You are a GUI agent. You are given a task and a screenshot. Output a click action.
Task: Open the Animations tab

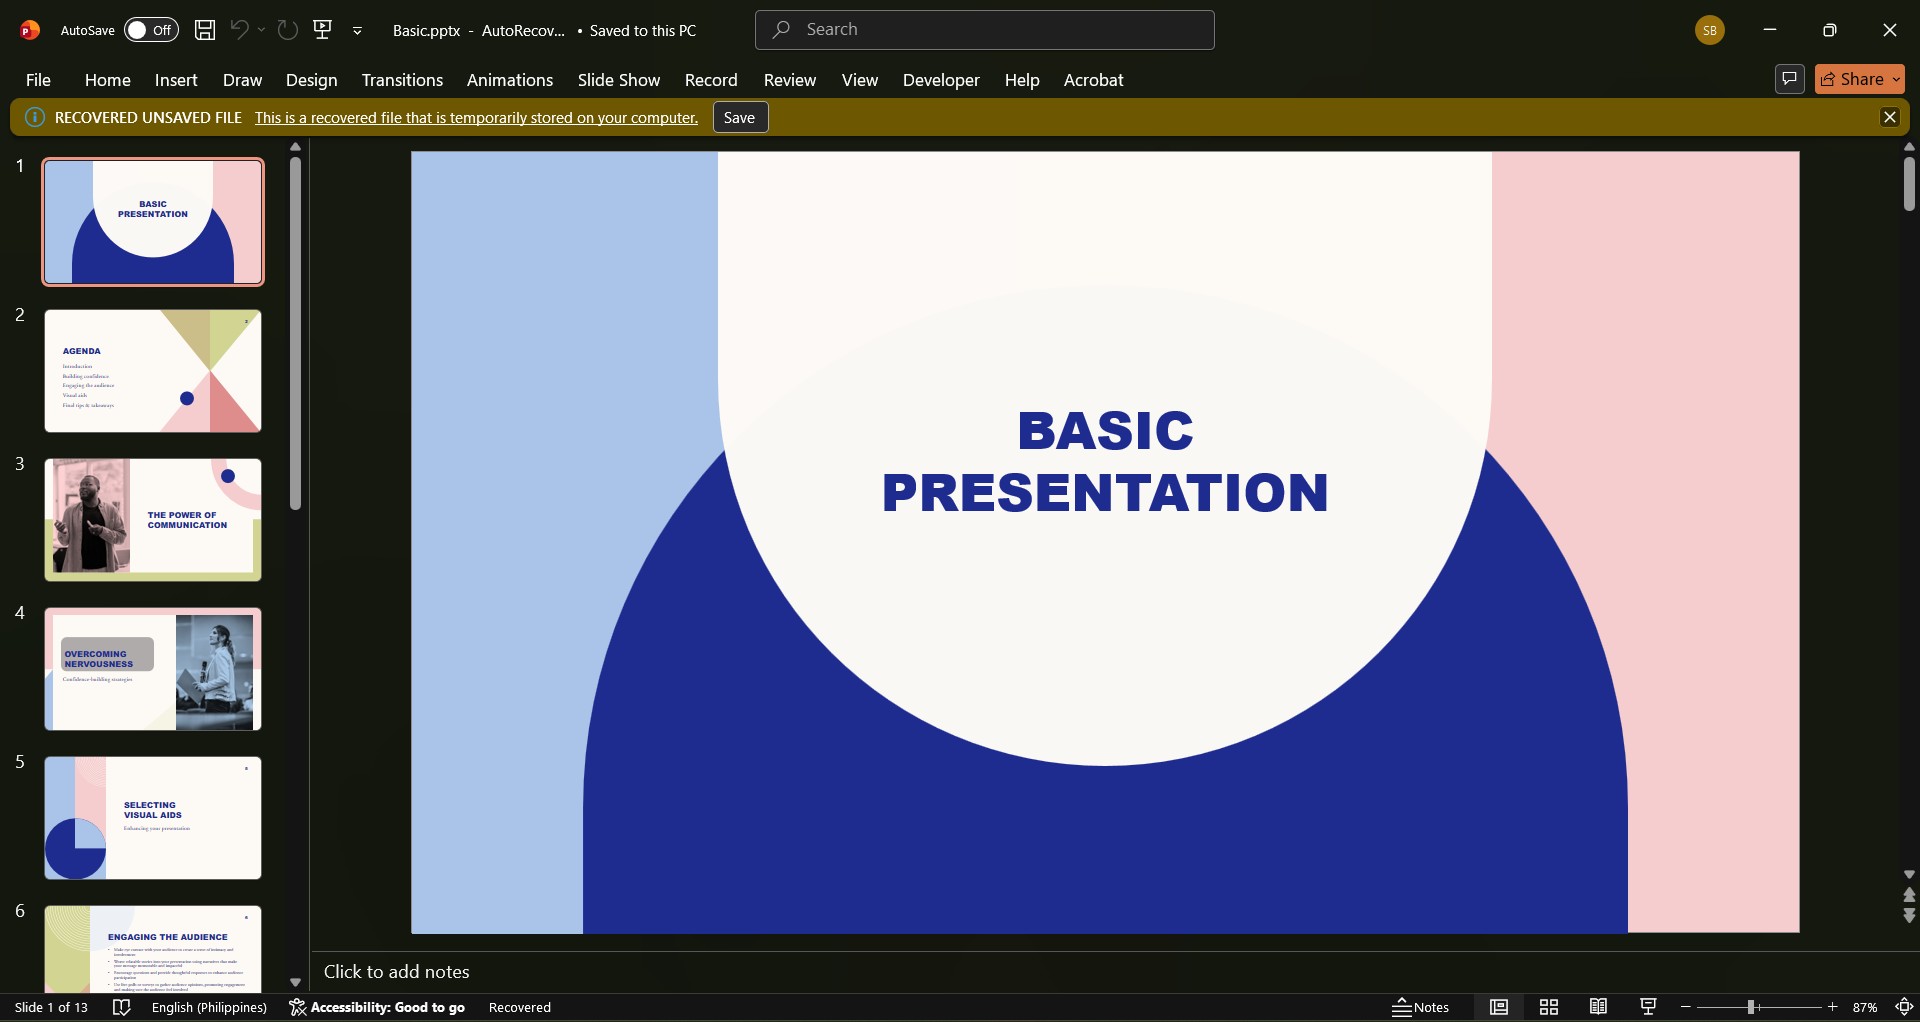pyautogui.click(x=510, y=80)
